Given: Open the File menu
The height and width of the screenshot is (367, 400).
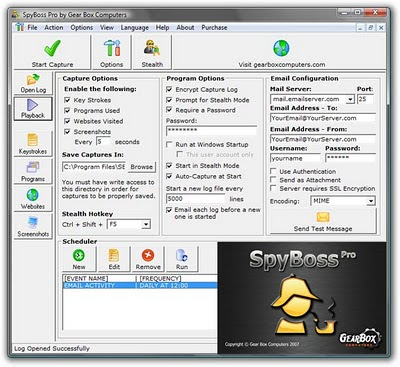Looking at the screenshot, I should click(32, 27).
